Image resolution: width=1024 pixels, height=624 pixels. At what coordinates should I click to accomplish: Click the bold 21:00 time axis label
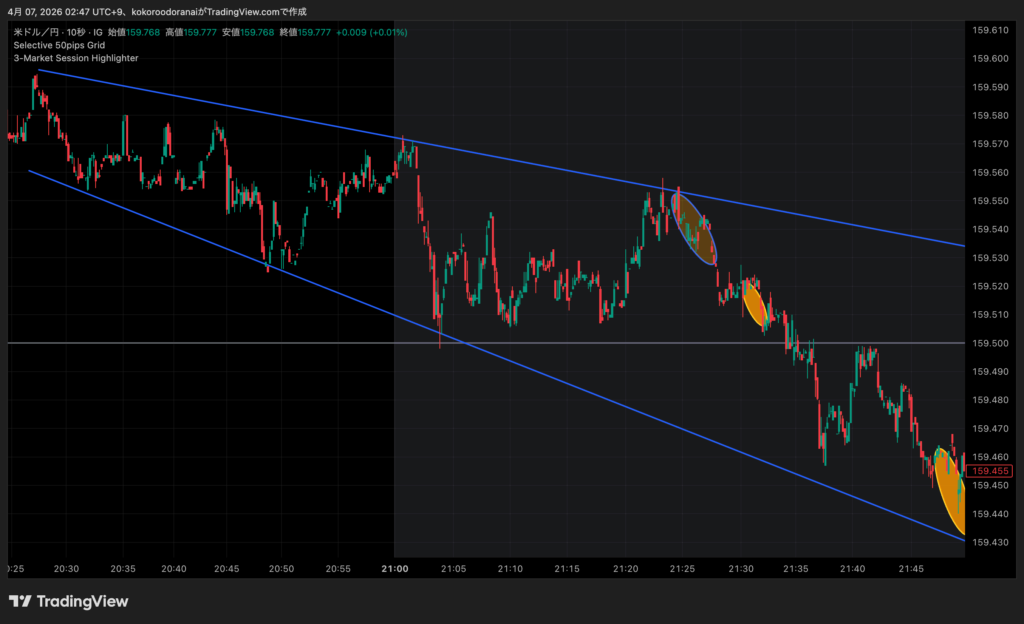(x=394, y=568)
